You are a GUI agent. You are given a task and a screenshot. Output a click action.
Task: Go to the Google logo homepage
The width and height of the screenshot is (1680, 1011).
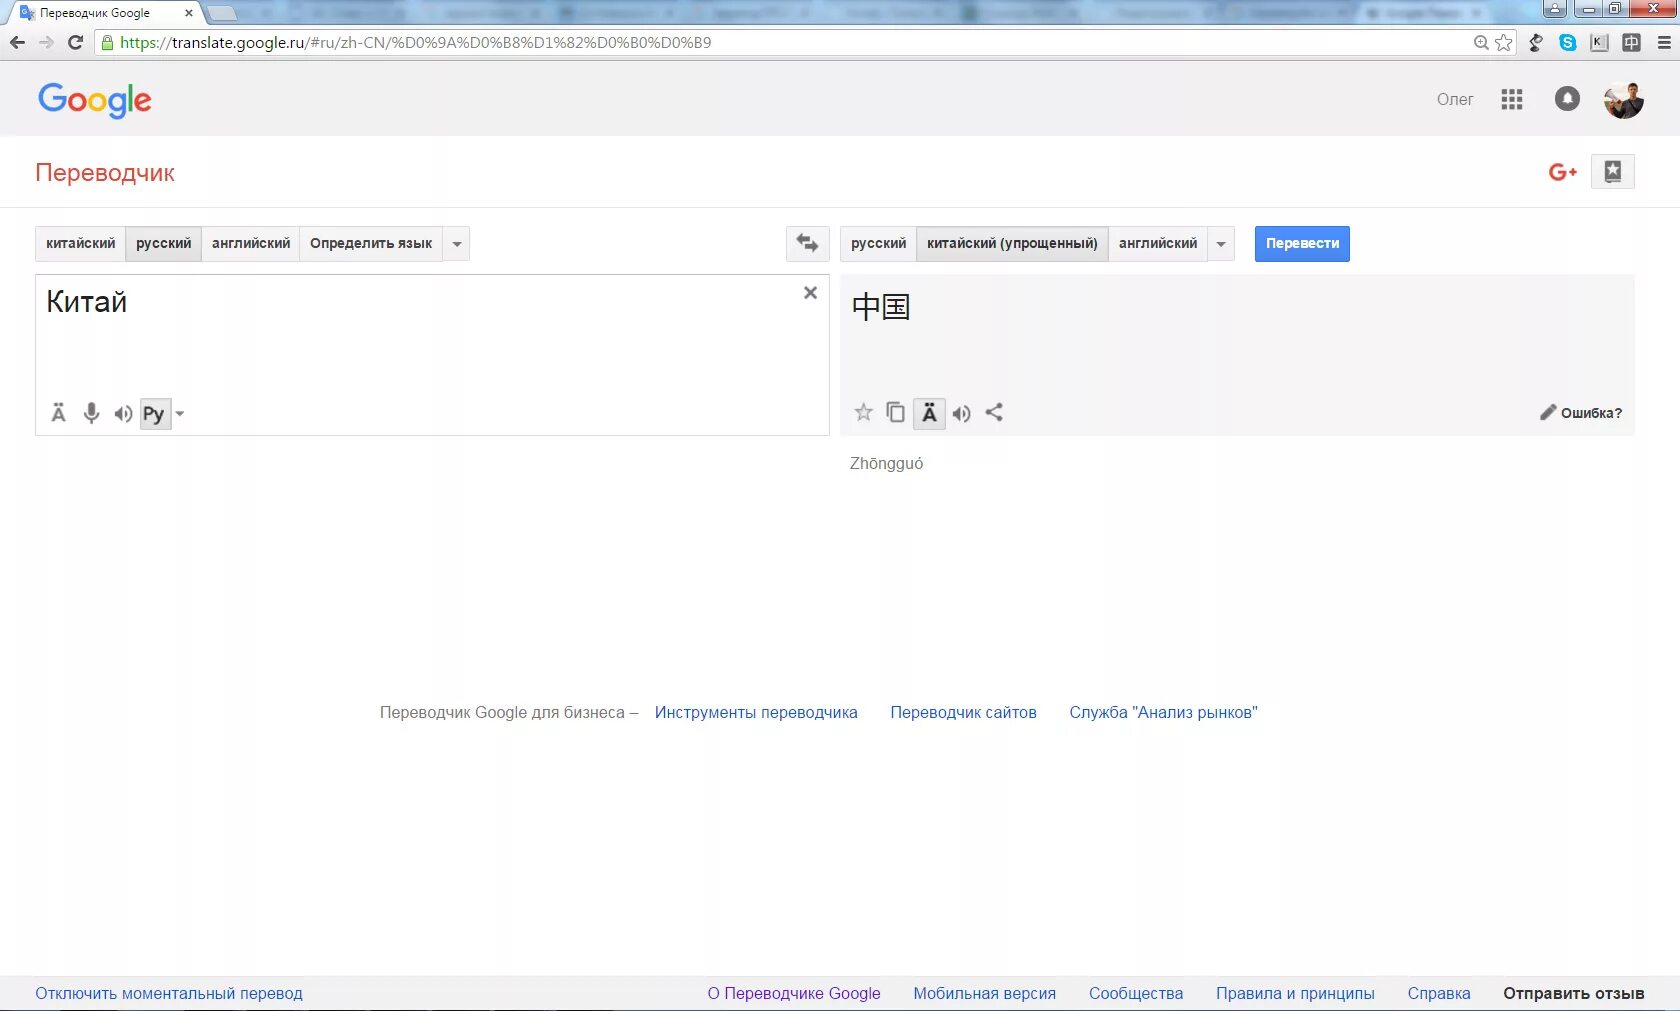(95, 100)
